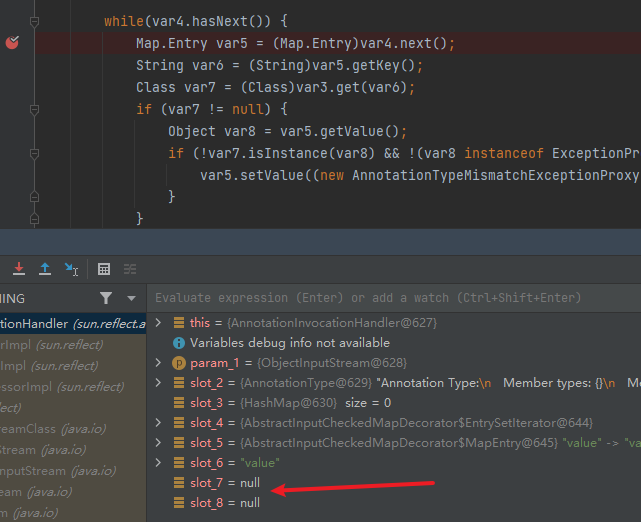641x522 pixels.
Task: Click the Run to Cursor icon
Action: 71,269
